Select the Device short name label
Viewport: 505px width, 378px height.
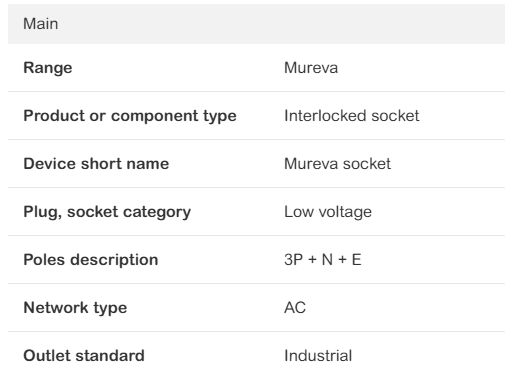pyautogui.click(x=96, y=164)
